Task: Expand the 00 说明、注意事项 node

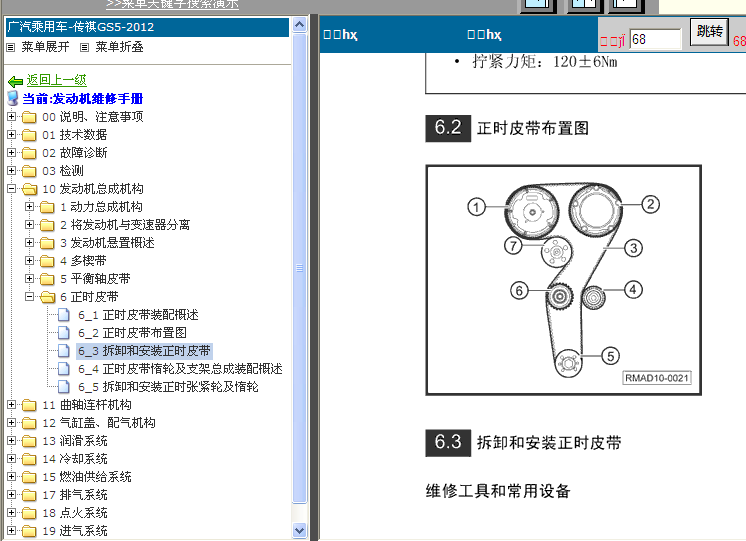Action: [11, 117]
